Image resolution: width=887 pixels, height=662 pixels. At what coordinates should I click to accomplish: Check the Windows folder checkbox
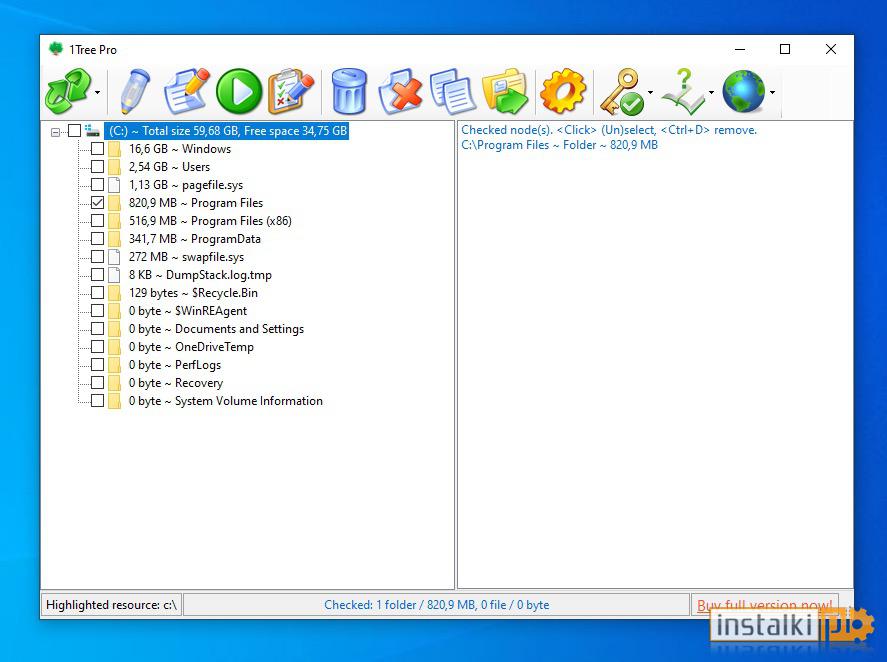tap(97, 149)
